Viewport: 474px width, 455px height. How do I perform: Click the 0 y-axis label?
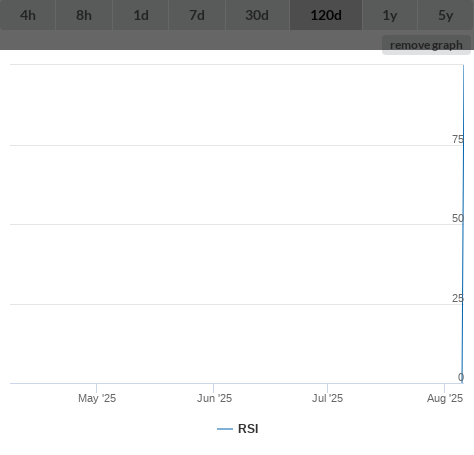click(461, 377)
